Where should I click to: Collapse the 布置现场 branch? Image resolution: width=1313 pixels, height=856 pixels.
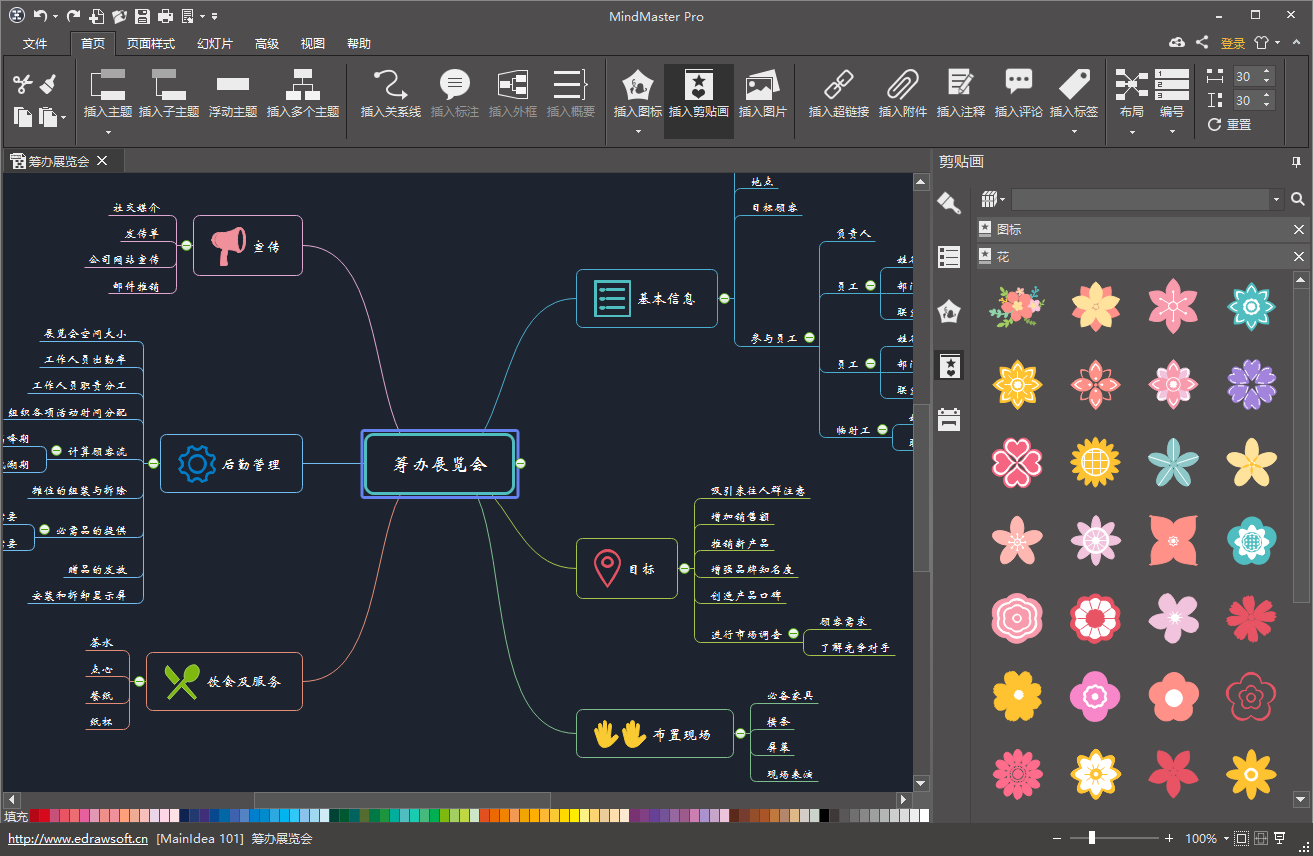tap(740, 733)
